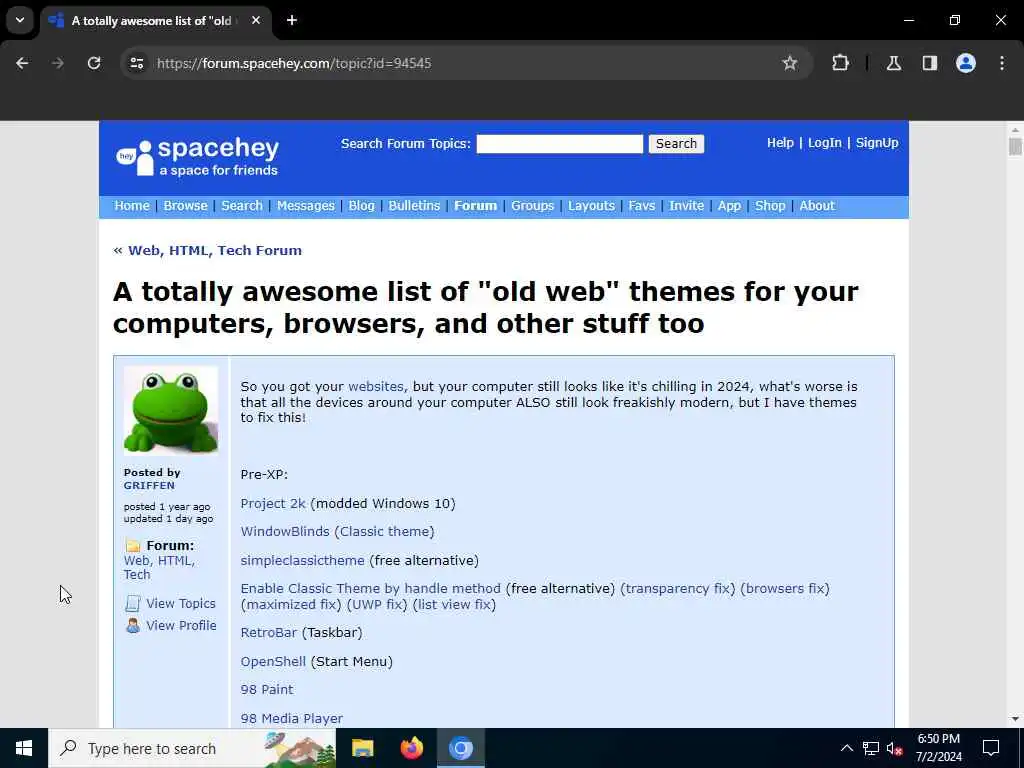The width and height of the screenshot is (1024, 768).
Task: Open Chrome Labs flask icon
Action: pos(893,63)
